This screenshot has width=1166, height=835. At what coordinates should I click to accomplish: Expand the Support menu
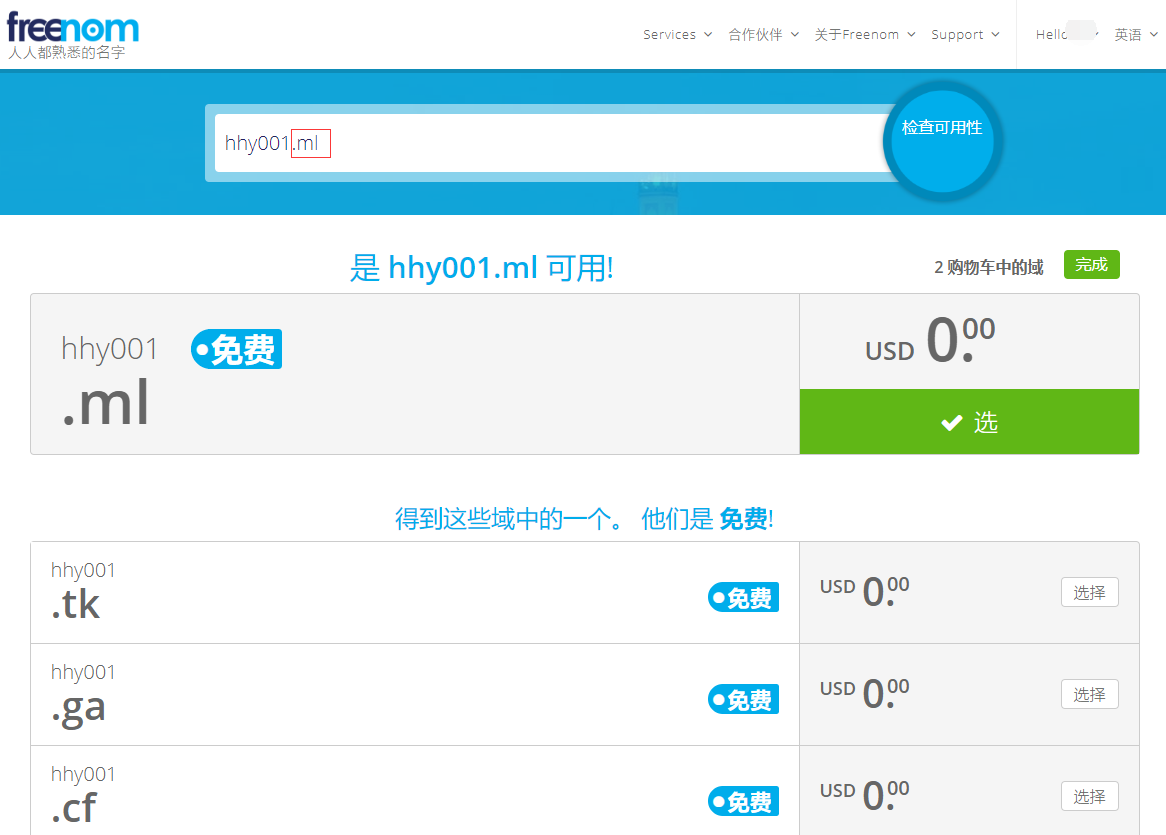965,34
